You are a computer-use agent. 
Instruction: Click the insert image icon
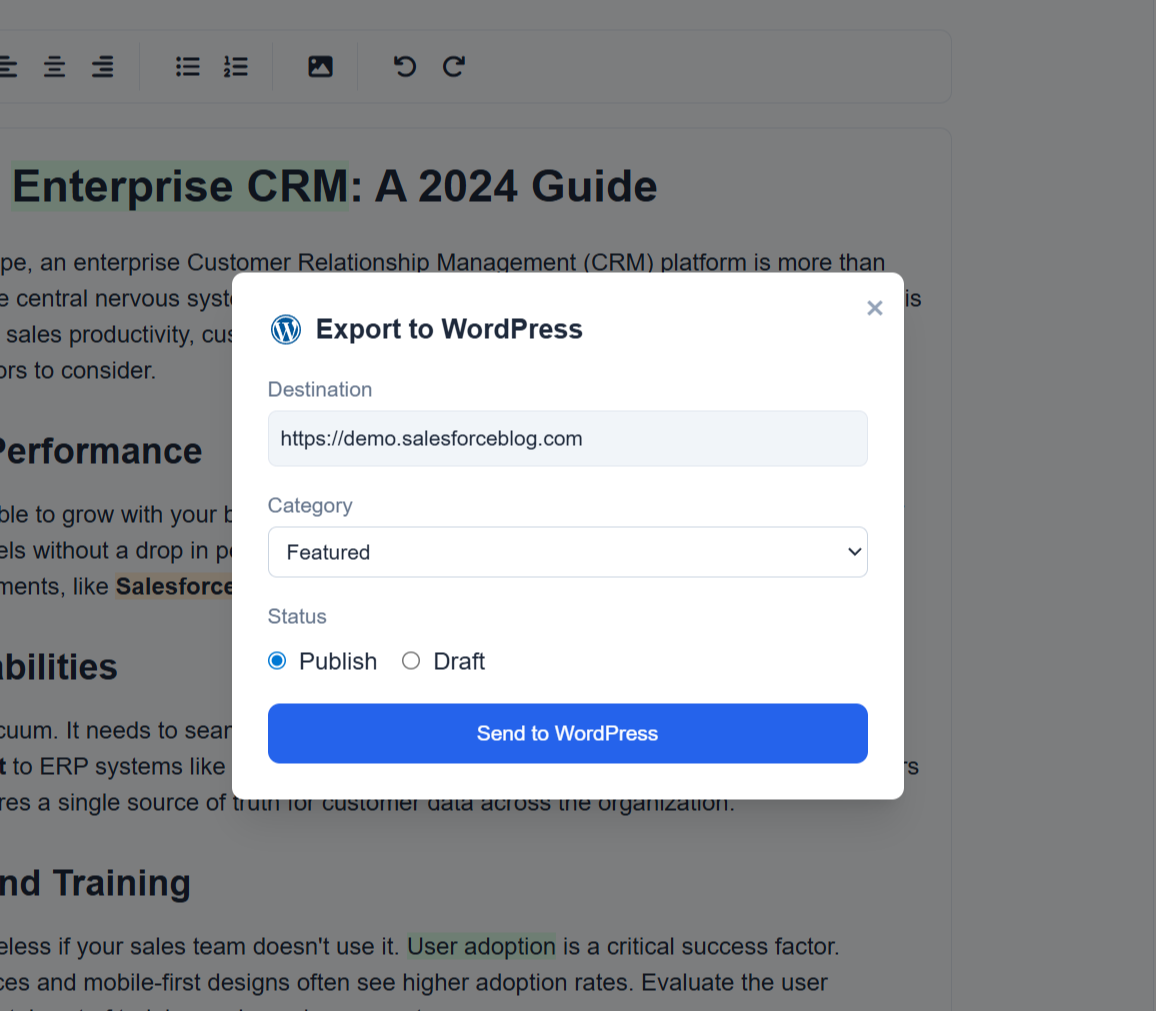pos(320,66)
